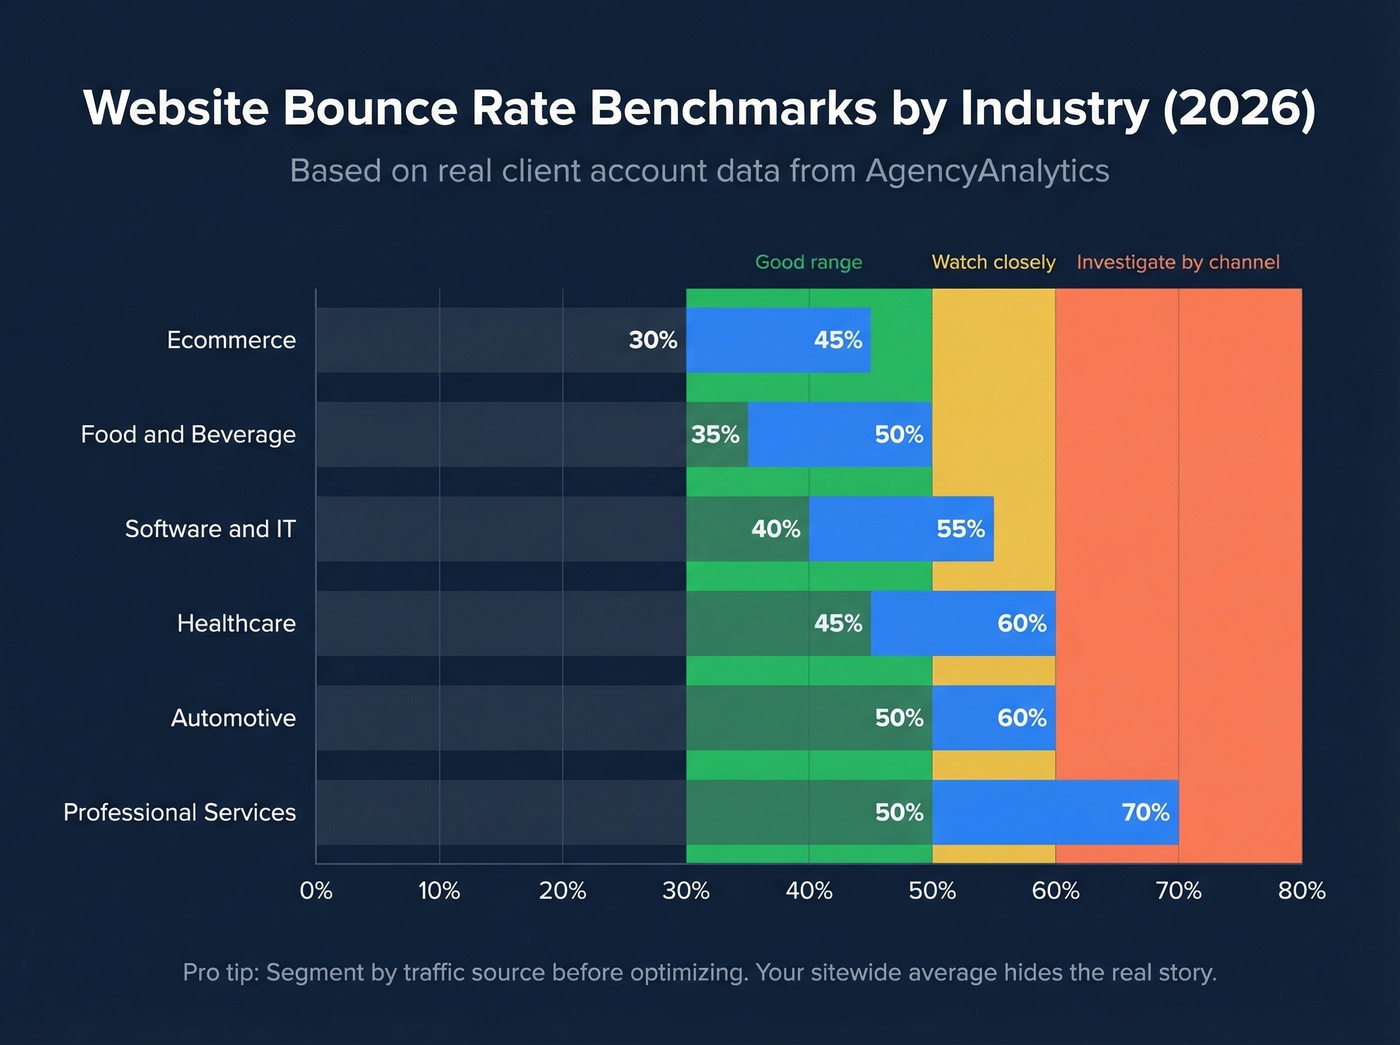Screen dimensions: 1400x1045
Task: Select the AgencyAnalytics subtitle text
Action: point(699,170)
